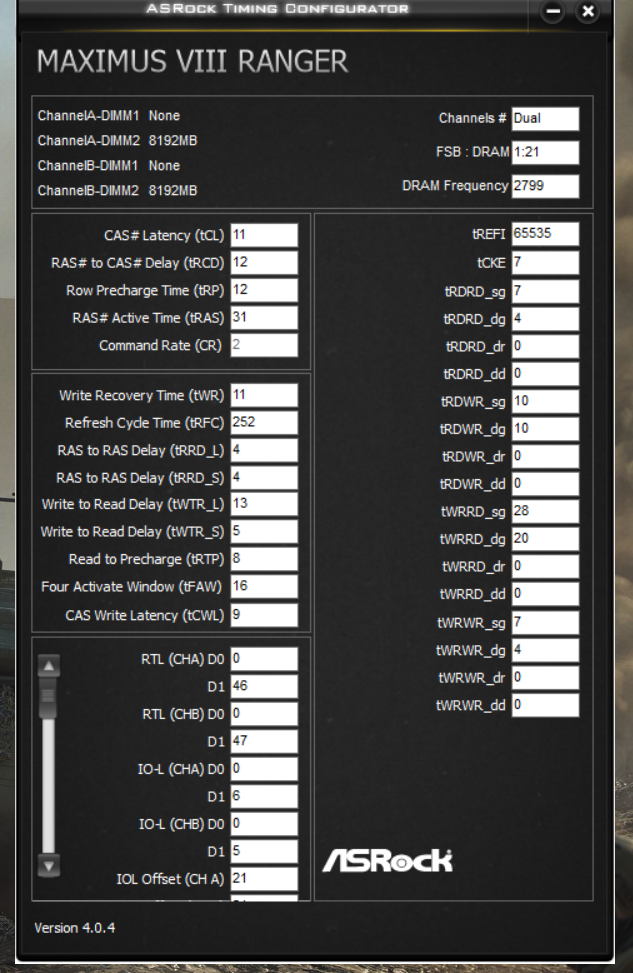The width and height of the screenshot is (633, 973).
Task: Click the IO-L (CHA) D1 field showing 6
Action: coord(264,796)
